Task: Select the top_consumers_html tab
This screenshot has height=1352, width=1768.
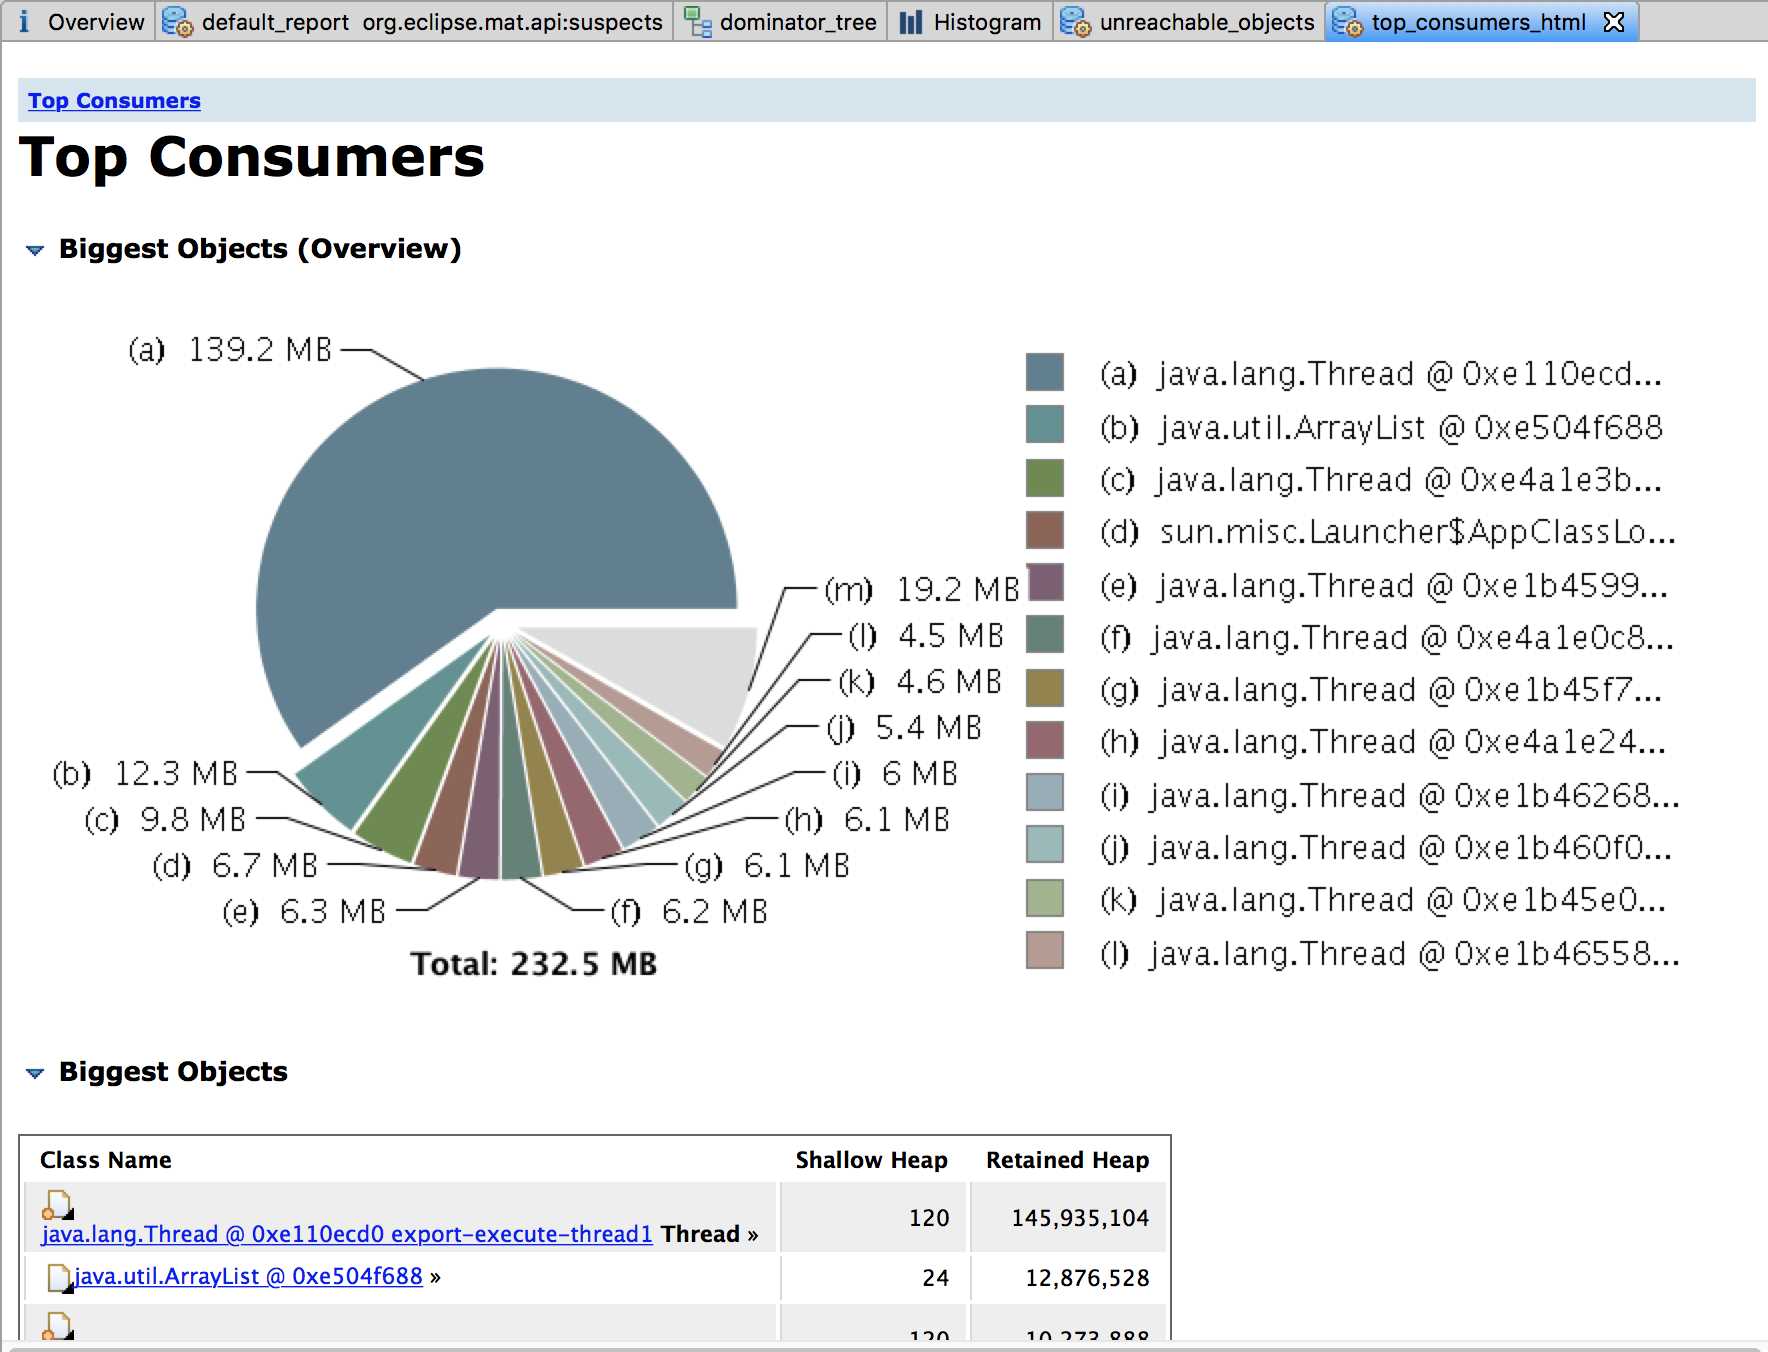Action: (x=1478, y=22)
